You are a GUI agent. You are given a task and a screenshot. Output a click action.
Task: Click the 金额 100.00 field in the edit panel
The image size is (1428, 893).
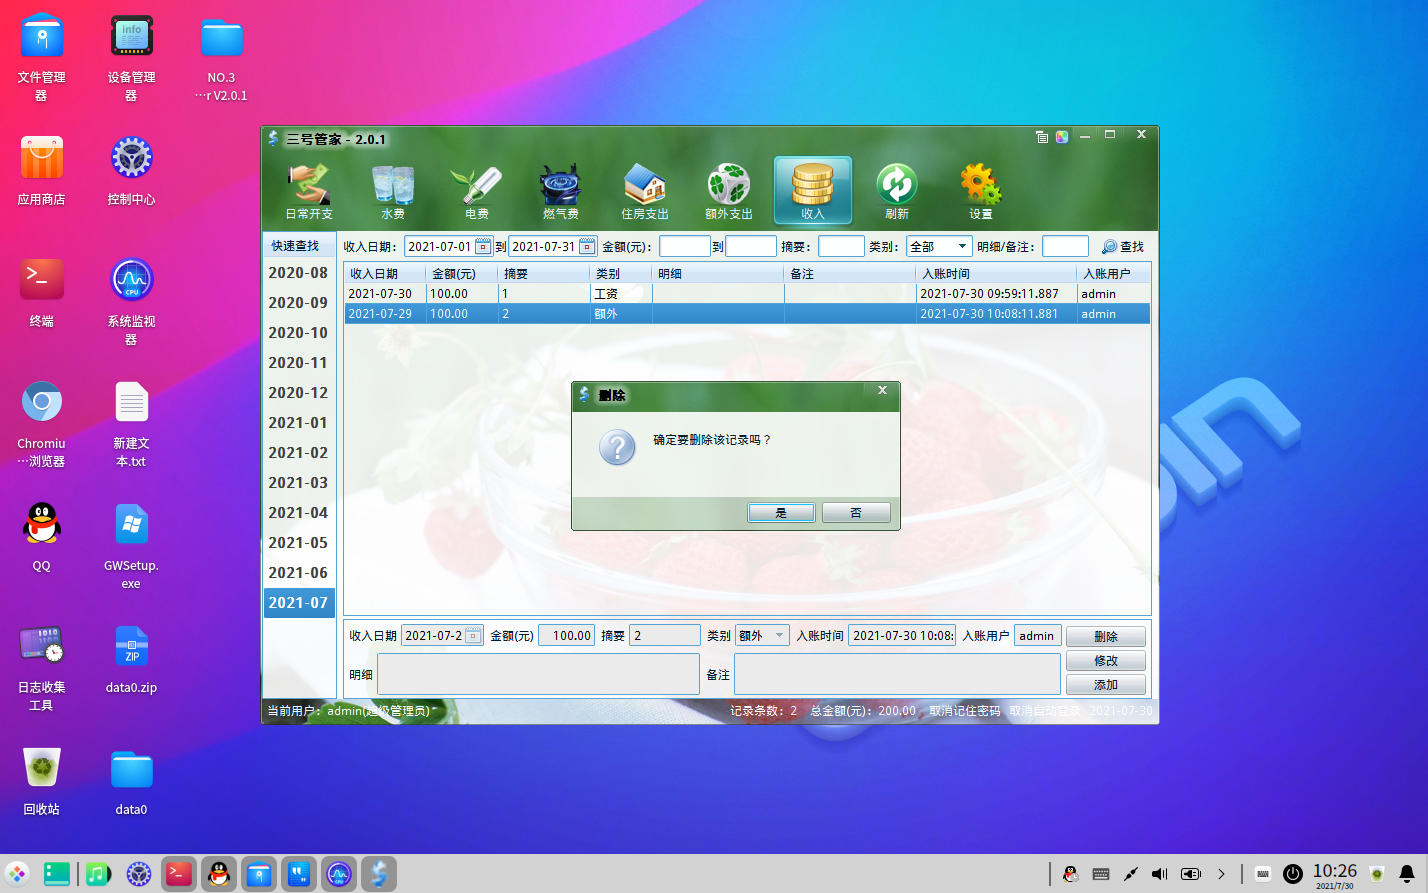[x=567, y=635]
